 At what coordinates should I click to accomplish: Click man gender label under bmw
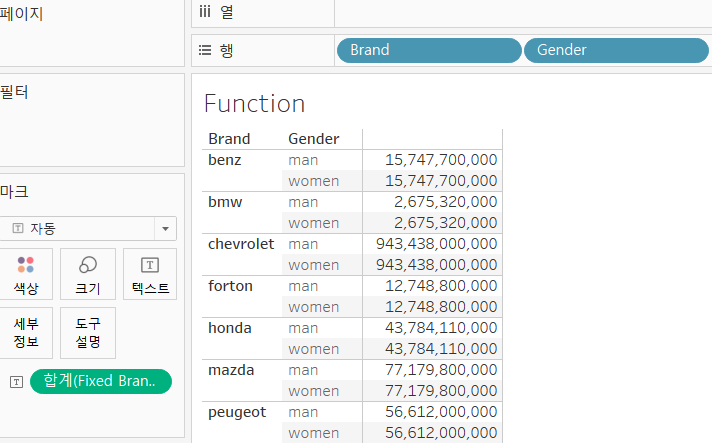pyautogui.click(x=303, y=202)
